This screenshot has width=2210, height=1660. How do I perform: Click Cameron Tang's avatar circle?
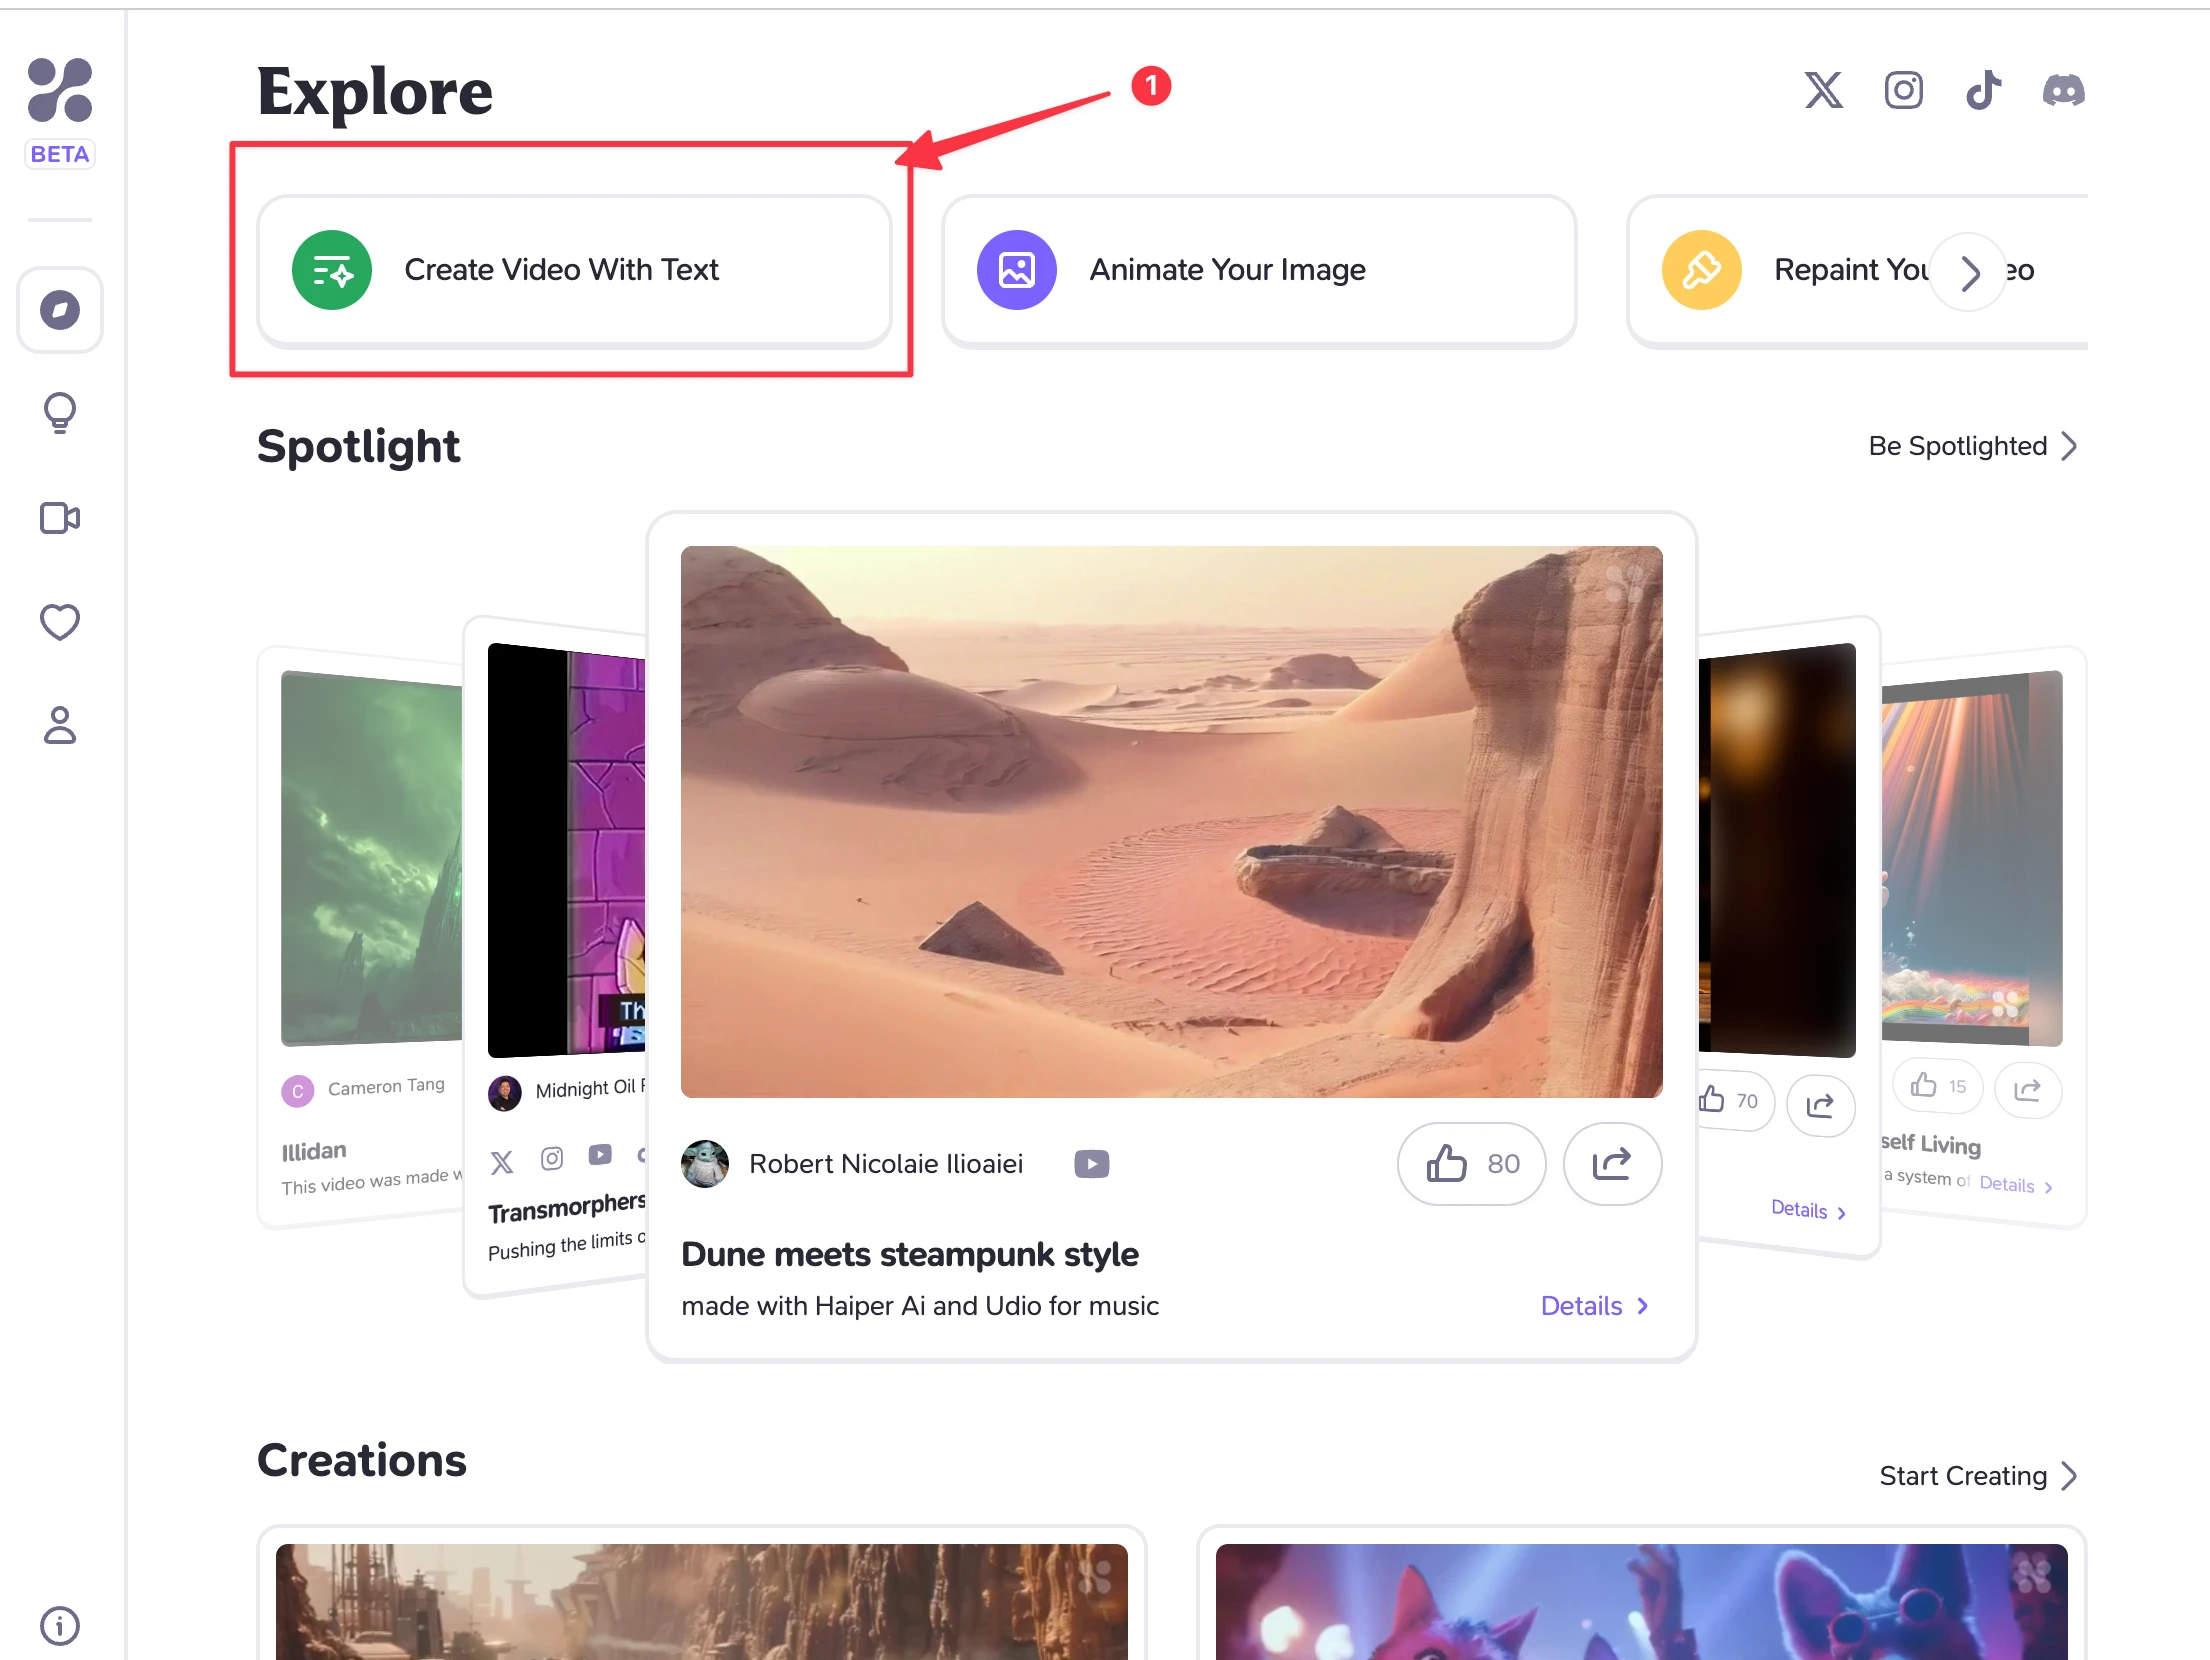click(x=298, y=1091)
